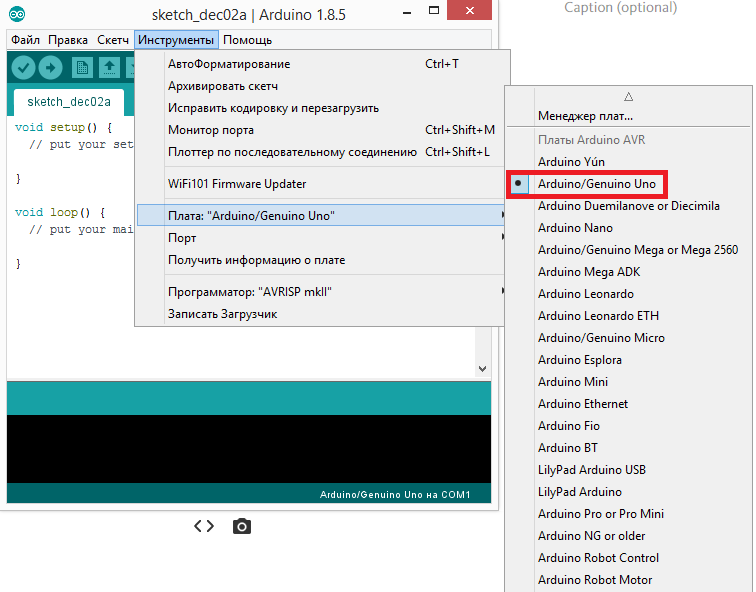The width and height of the screenshot is (756, 592).
Task: Select Arduino Nano board
Action: tap(629, 228)
